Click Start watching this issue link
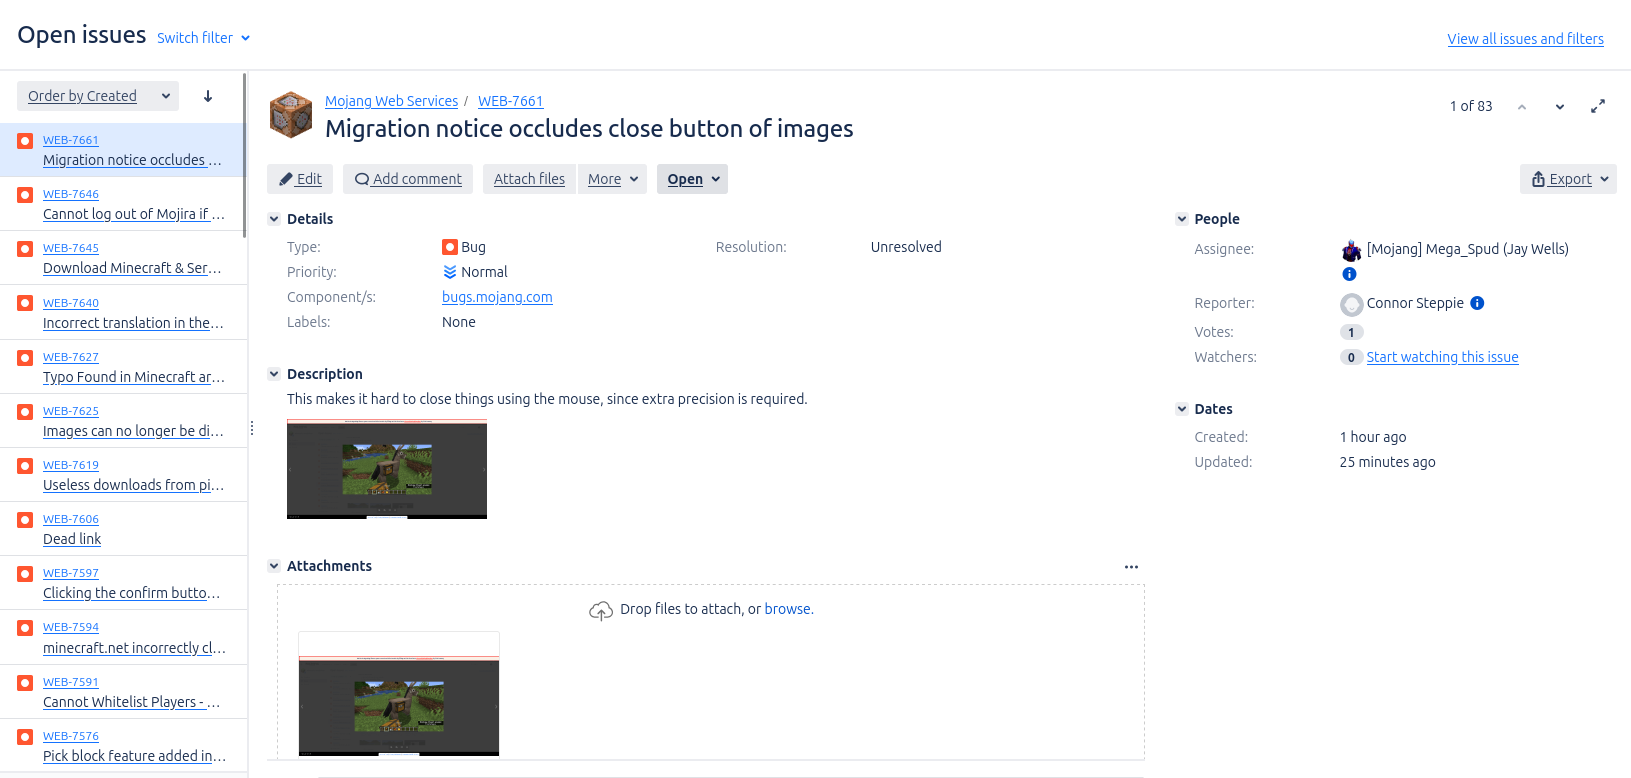The width and height of the screenshot is (1631, 778). click(x=1442, y=357)
